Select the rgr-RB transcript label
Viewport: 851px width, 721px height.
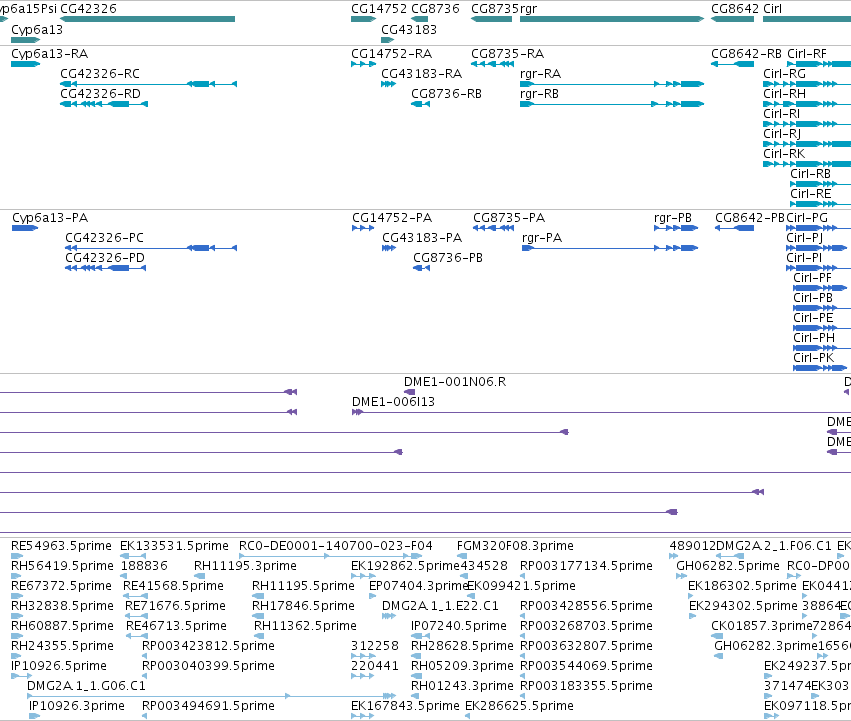539,94
